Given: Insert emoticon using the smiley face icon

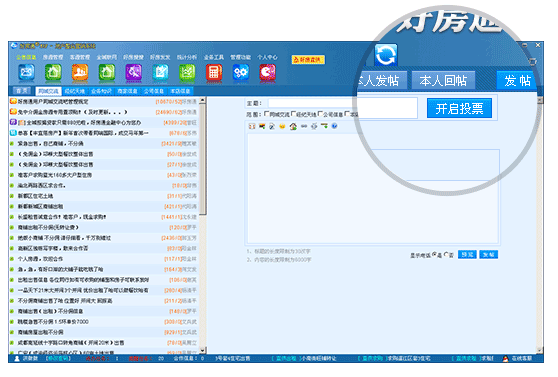Looking at the screenshot, I should click(282, 126).
